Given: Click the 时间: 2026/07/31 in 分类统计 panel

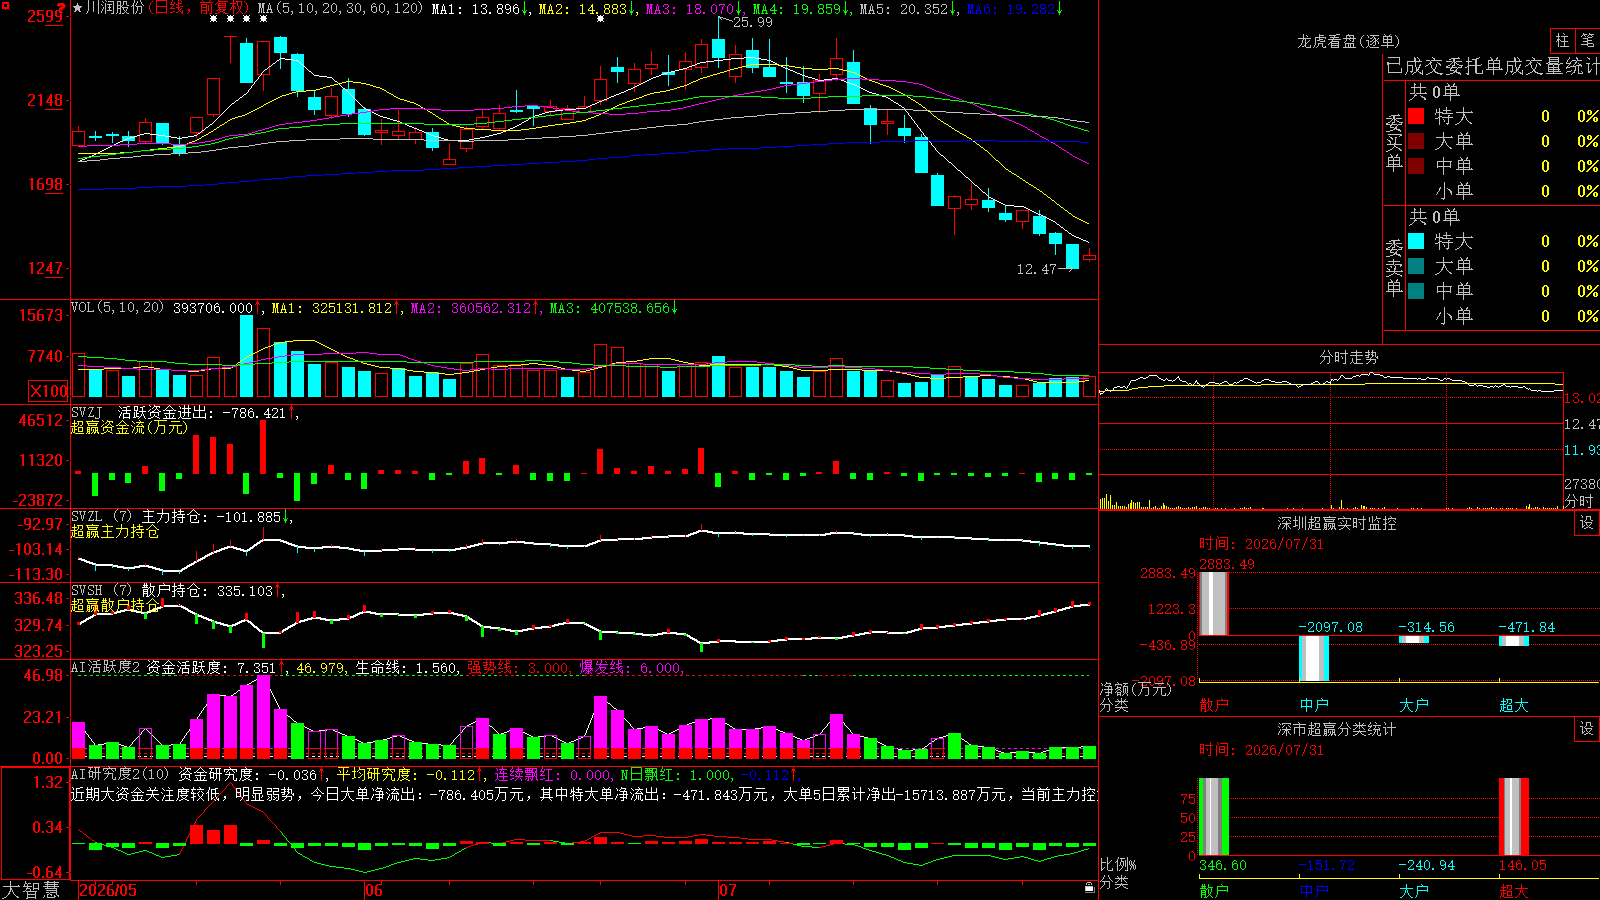Looking at the screenshot, I should [1261, 750].
